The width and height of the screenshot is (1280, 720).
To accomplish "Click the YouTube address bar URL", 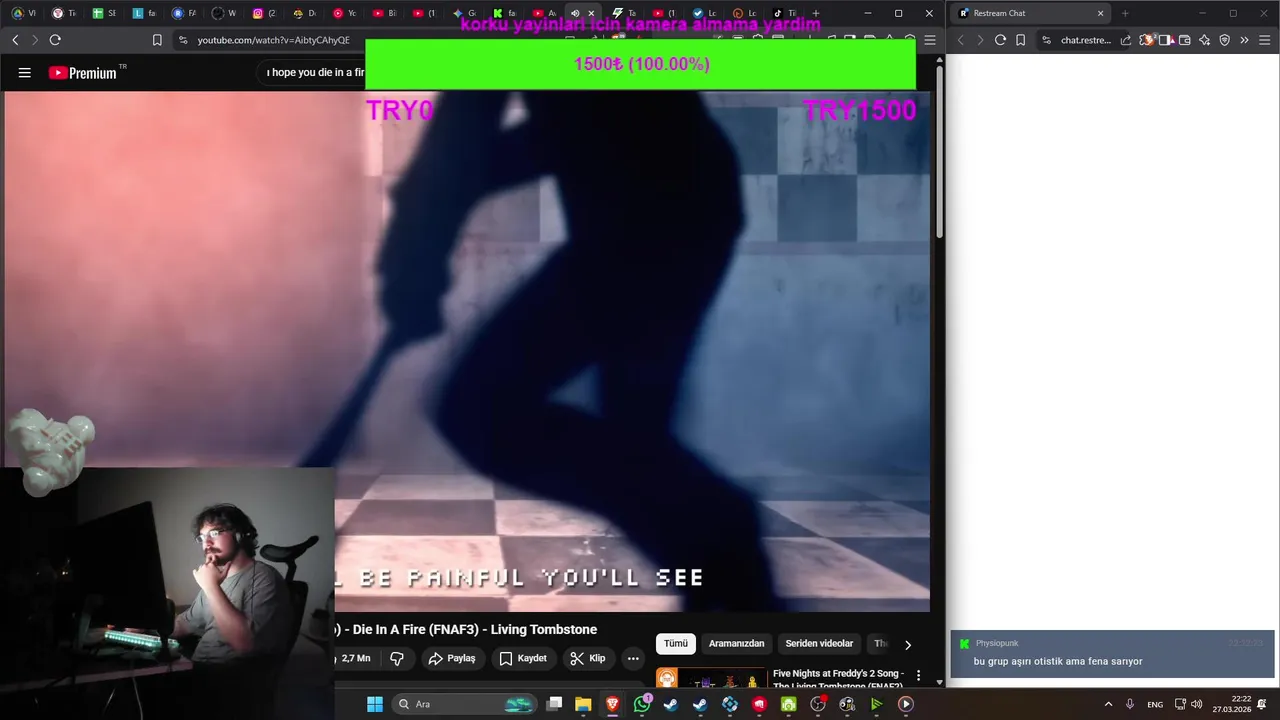I will pyautogui.click(x=273, y=40).
